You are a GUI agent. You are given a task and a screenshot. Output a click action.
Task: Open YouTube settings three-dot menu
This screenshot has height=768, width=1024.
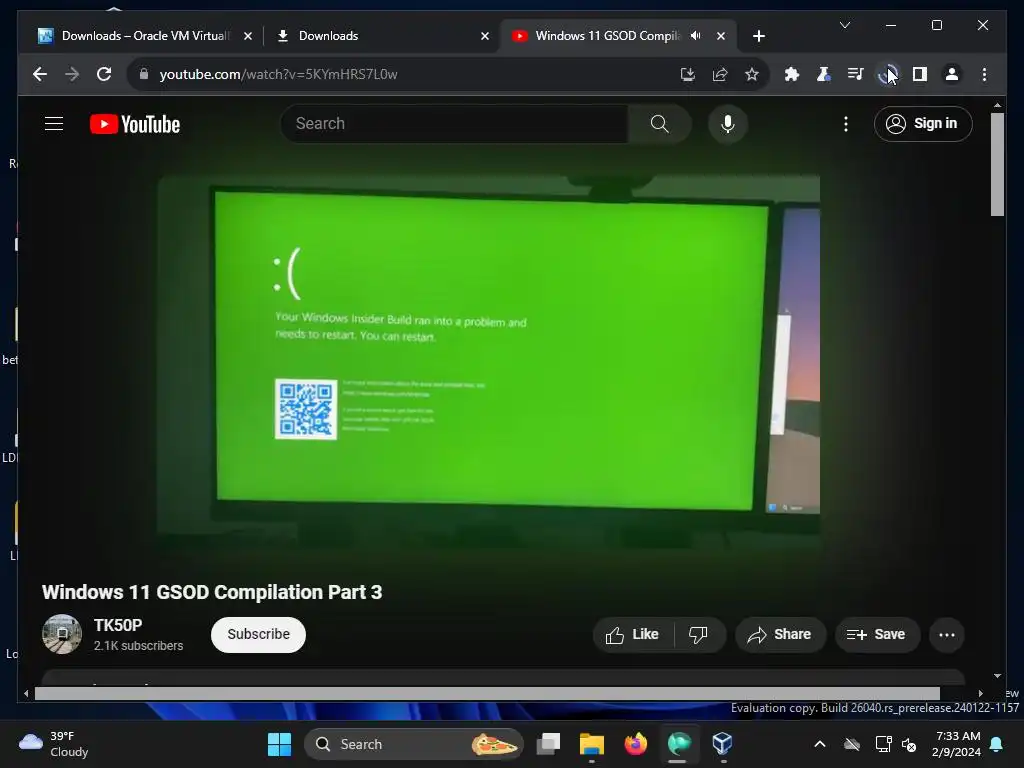pos(846,123)
